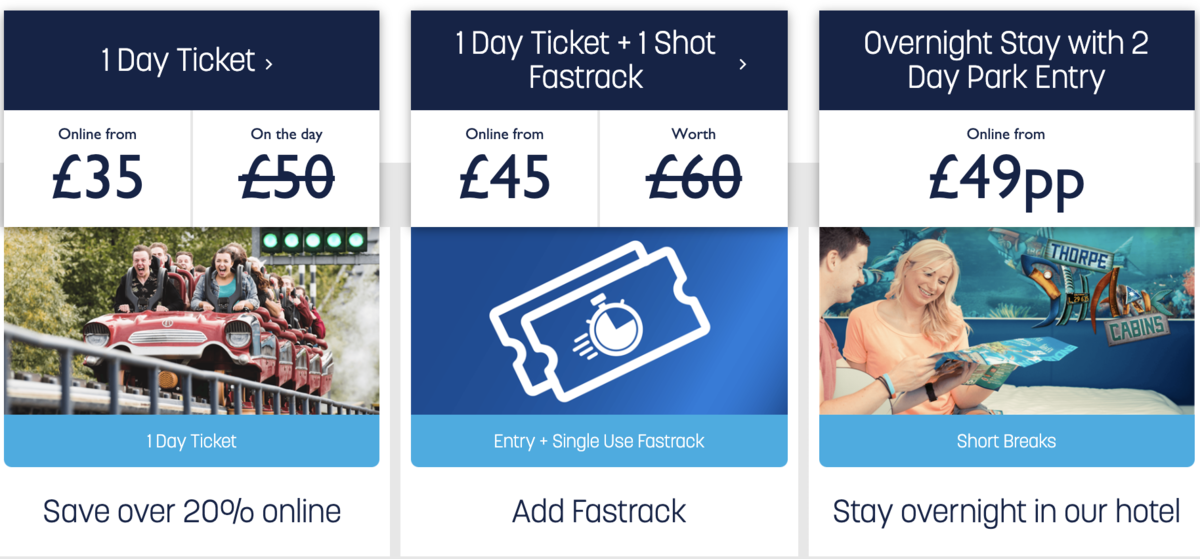Click Save over 20% online text

192,512
